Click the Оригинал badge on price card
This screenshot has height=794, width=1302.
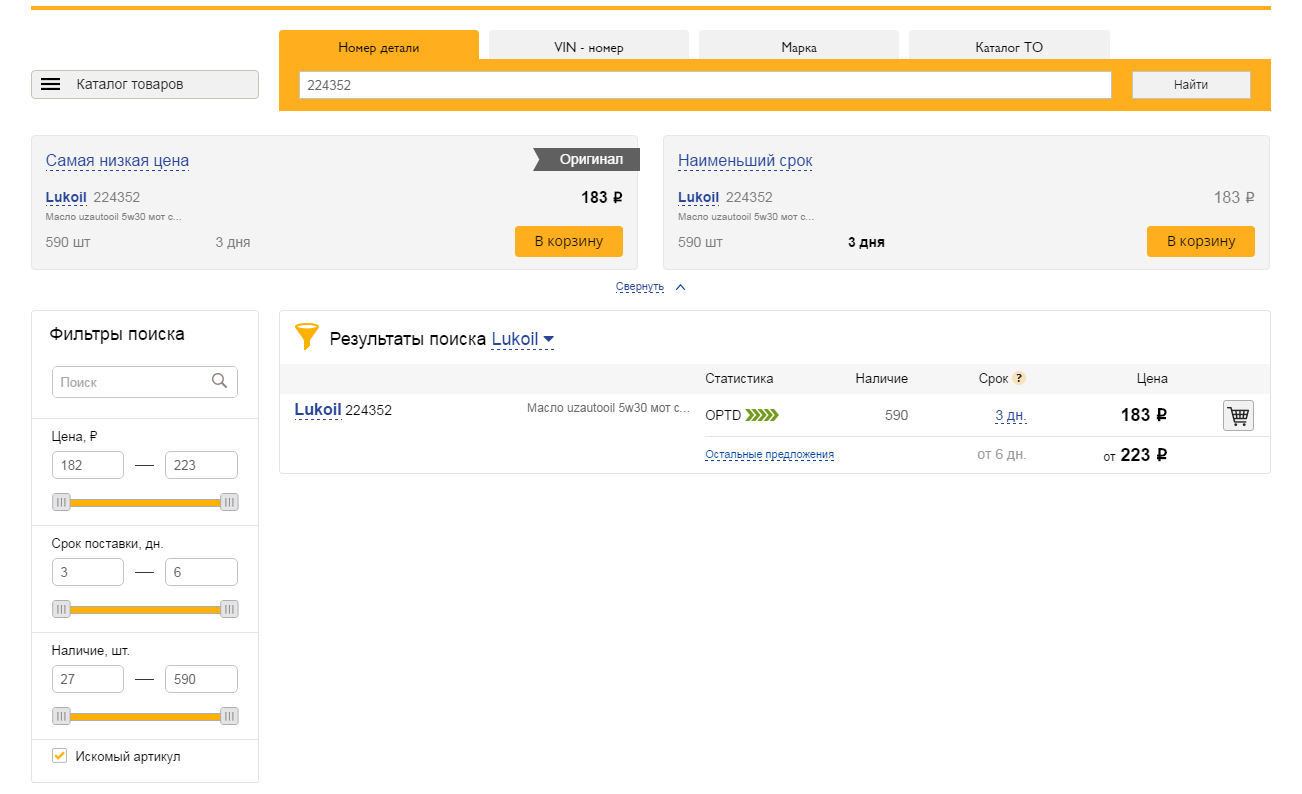587,159
